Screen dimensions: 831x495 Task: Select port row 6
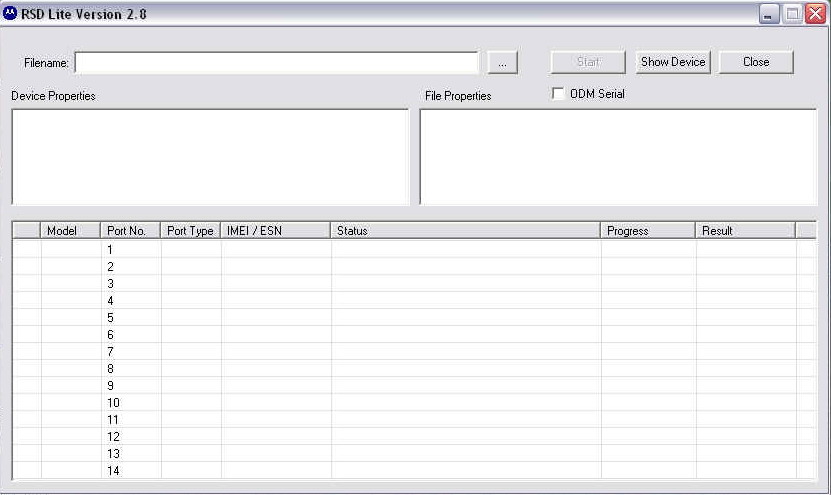tap(413, 334)
